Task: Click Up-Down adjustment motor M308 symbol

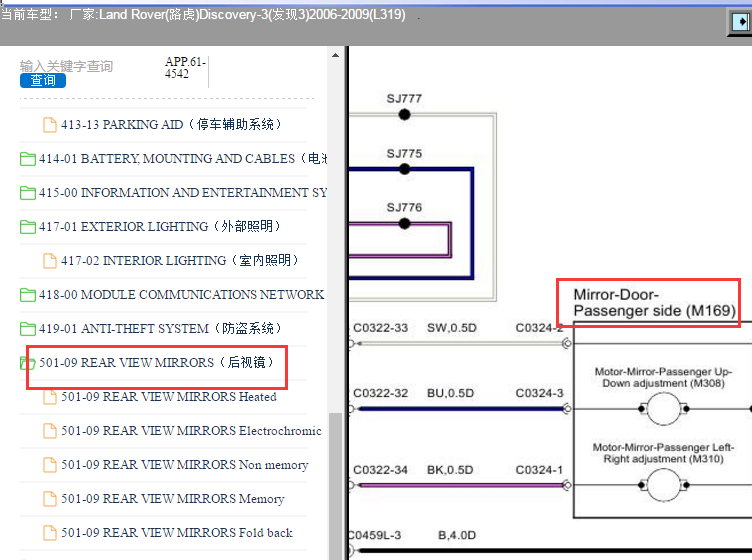Action: tap(664, 409)
